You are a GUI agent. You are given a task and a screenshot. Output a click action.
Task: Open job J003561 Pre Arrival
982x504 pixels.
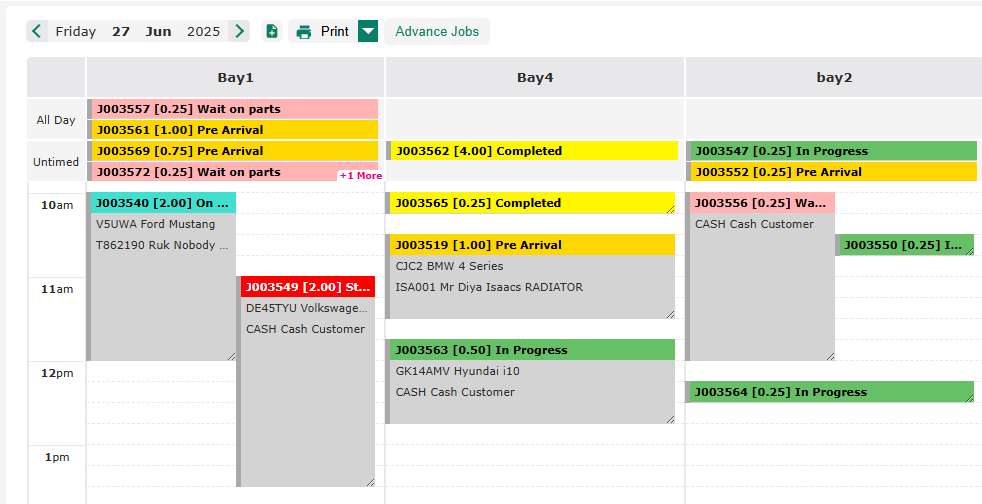[x=234, y=130]
